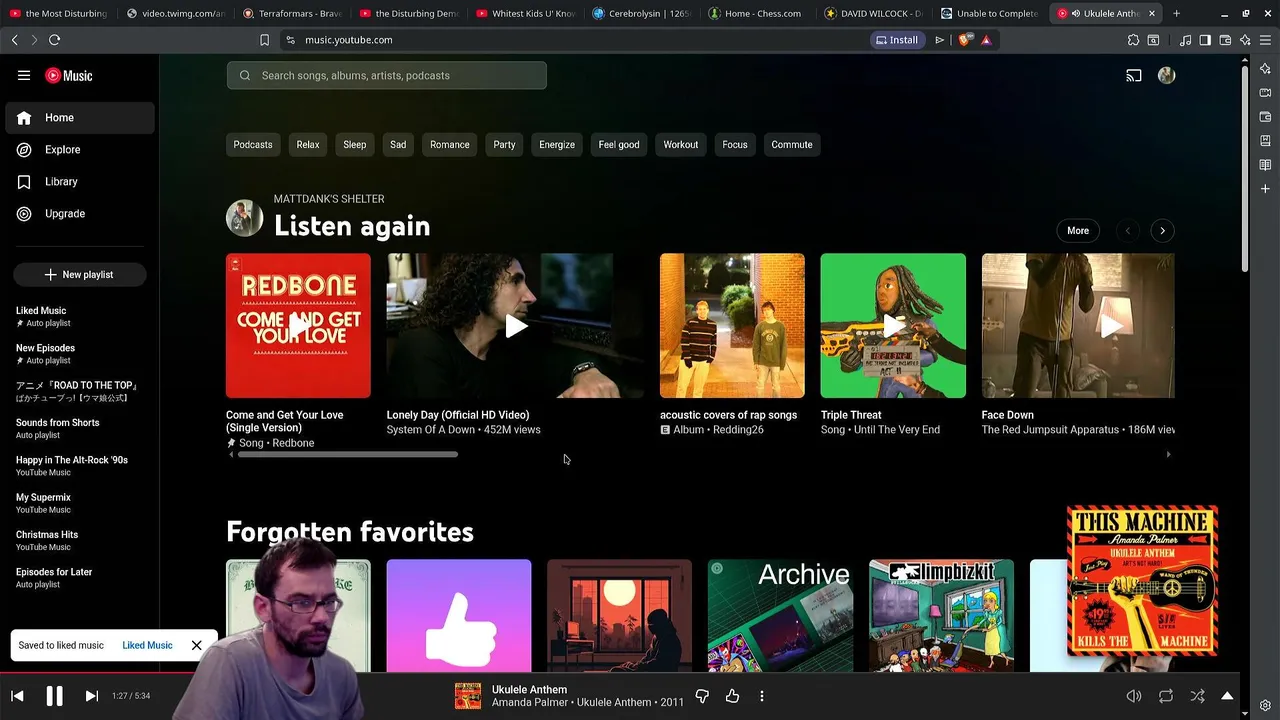
Task: Select the Sleep mood chip
Action: [355, 144]
